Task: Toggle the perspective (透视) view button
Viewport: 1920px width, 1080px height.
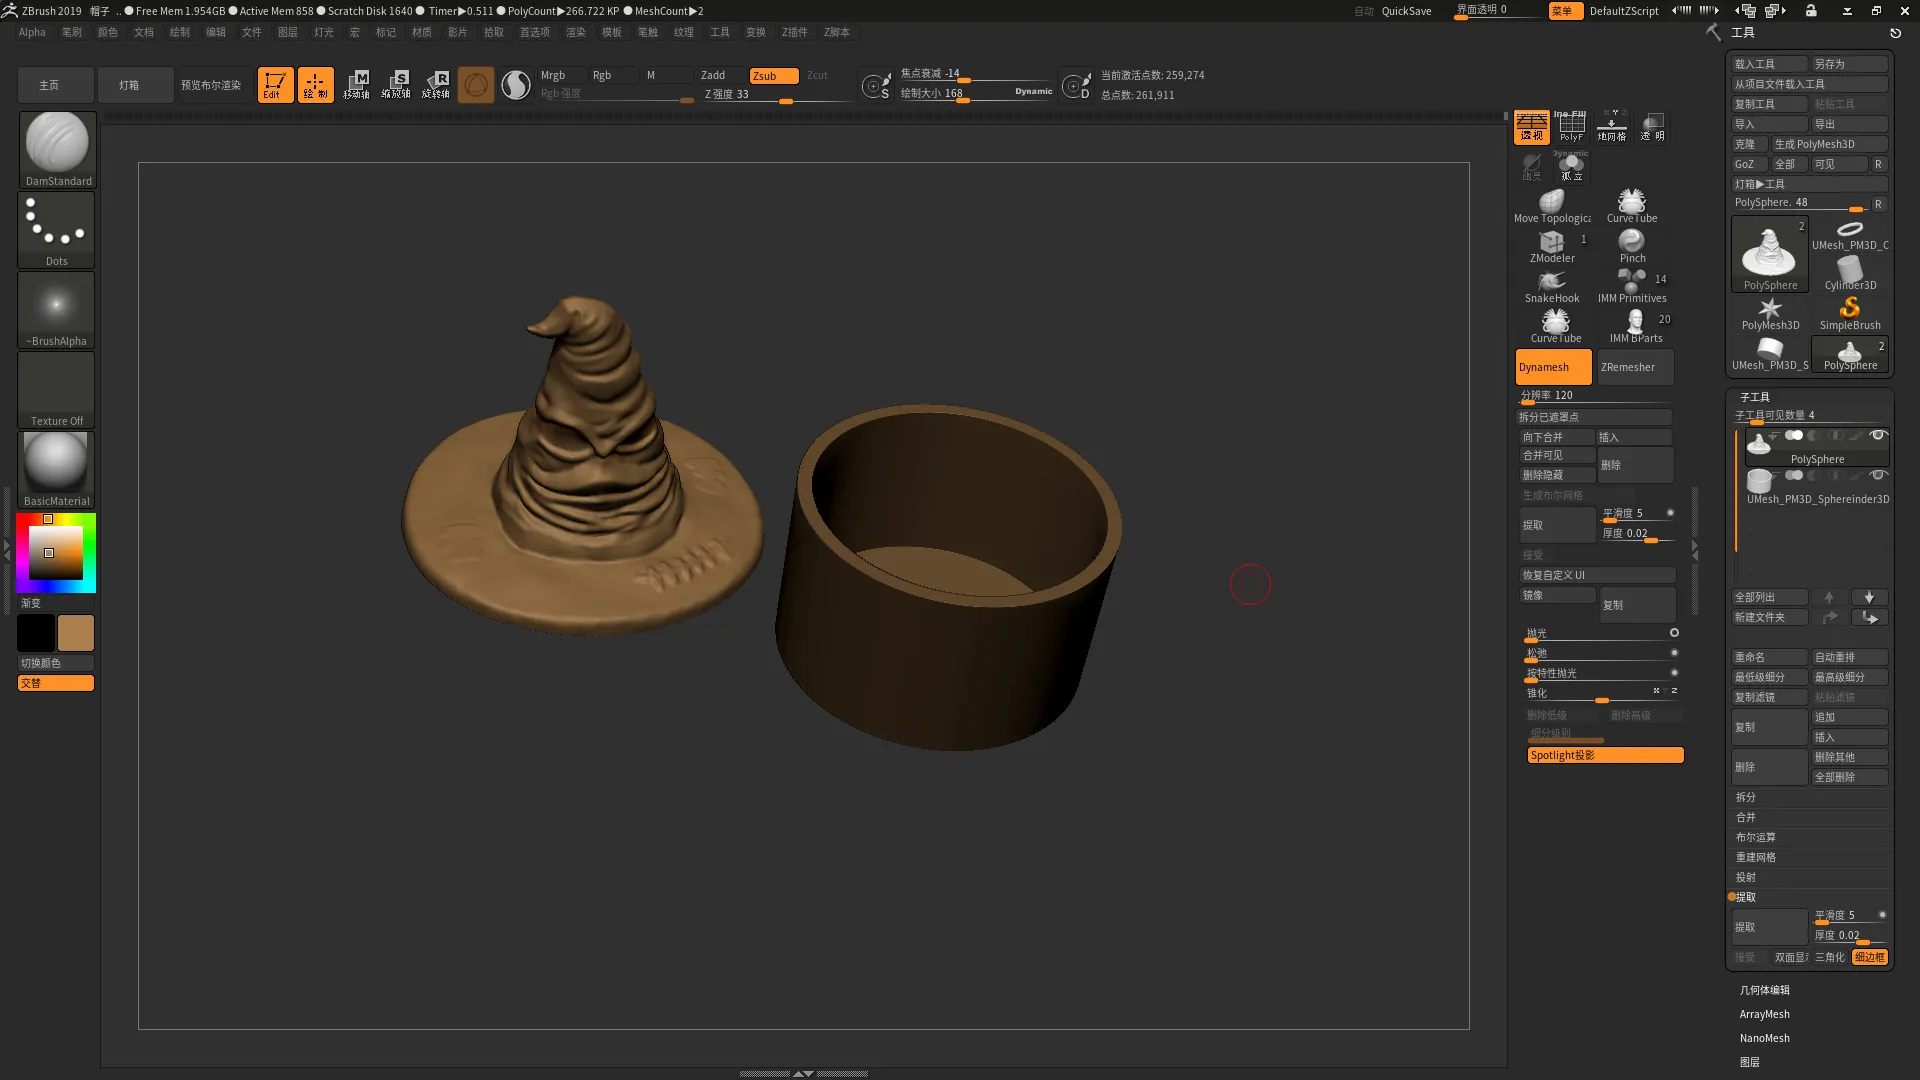Action: [x=1531, y=127]
